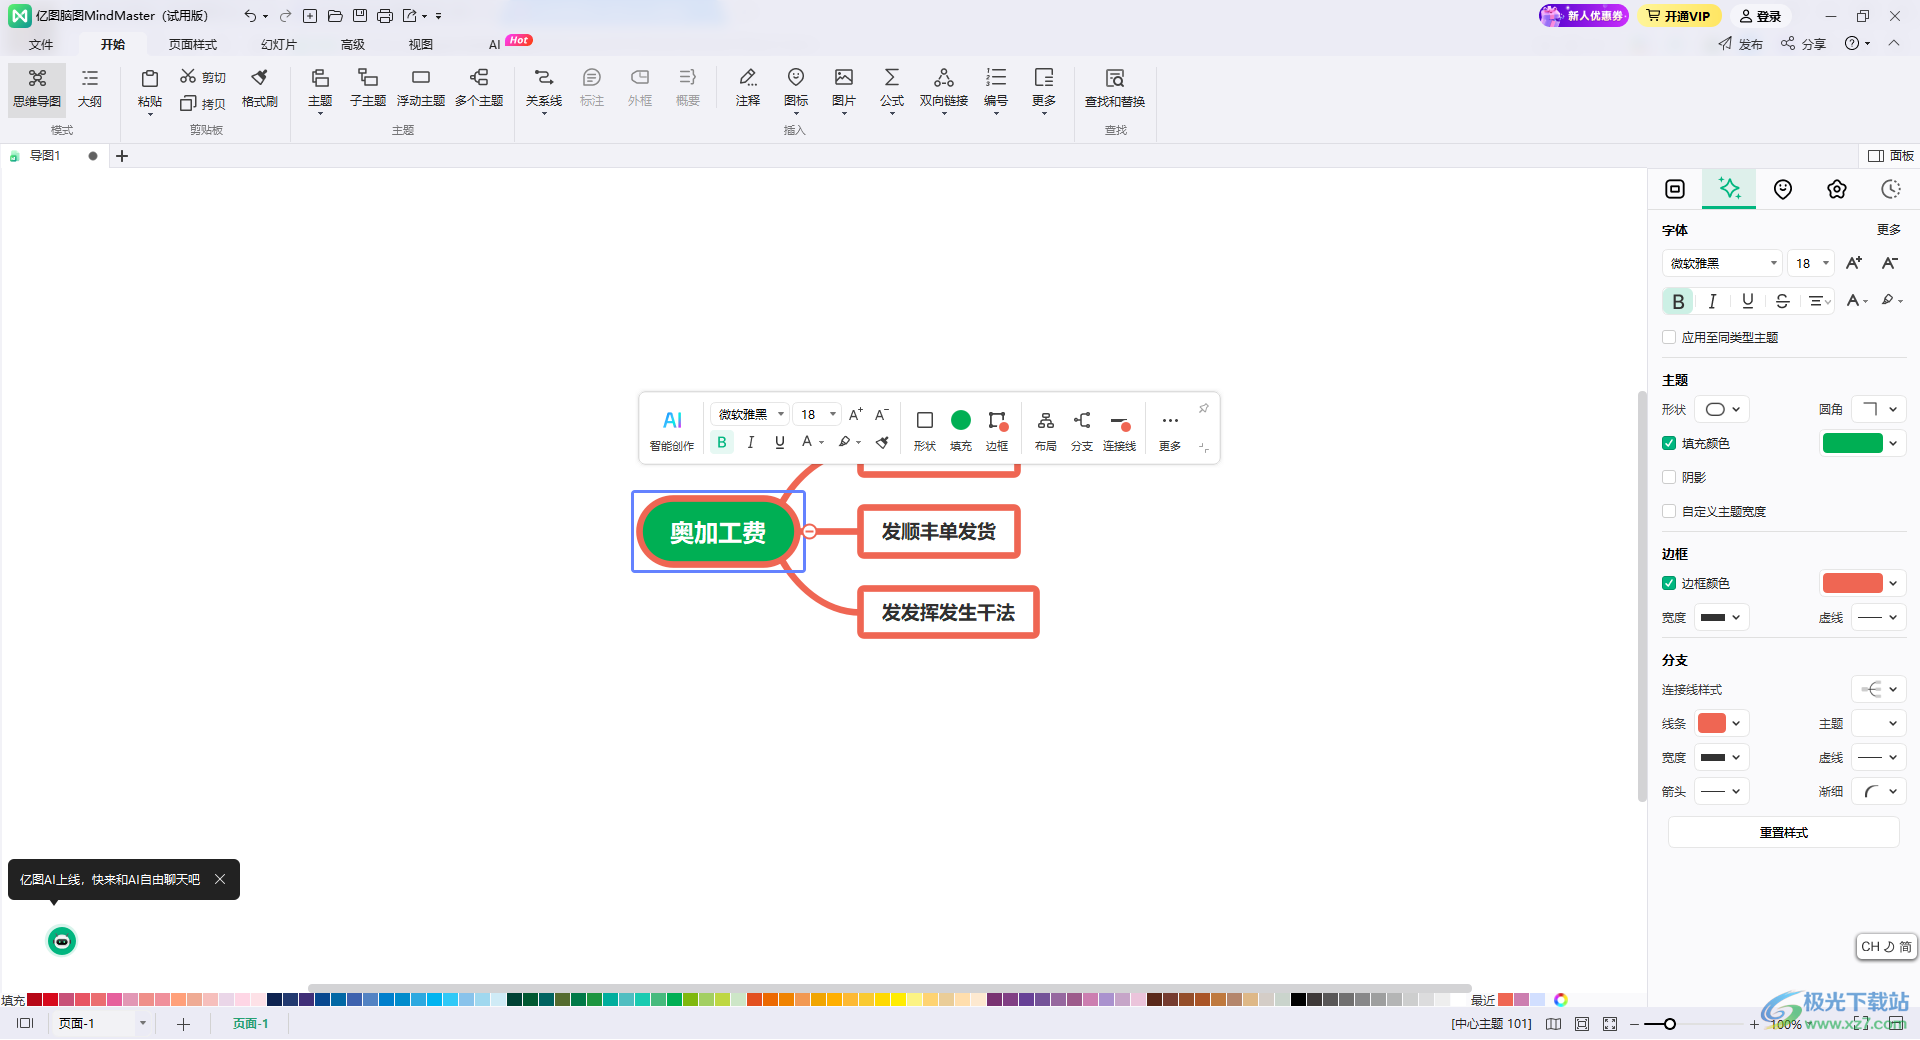Click the zoom slider handle
The image size is (1920, 1040).
pyautogui.click(x=1670, y=1024)
